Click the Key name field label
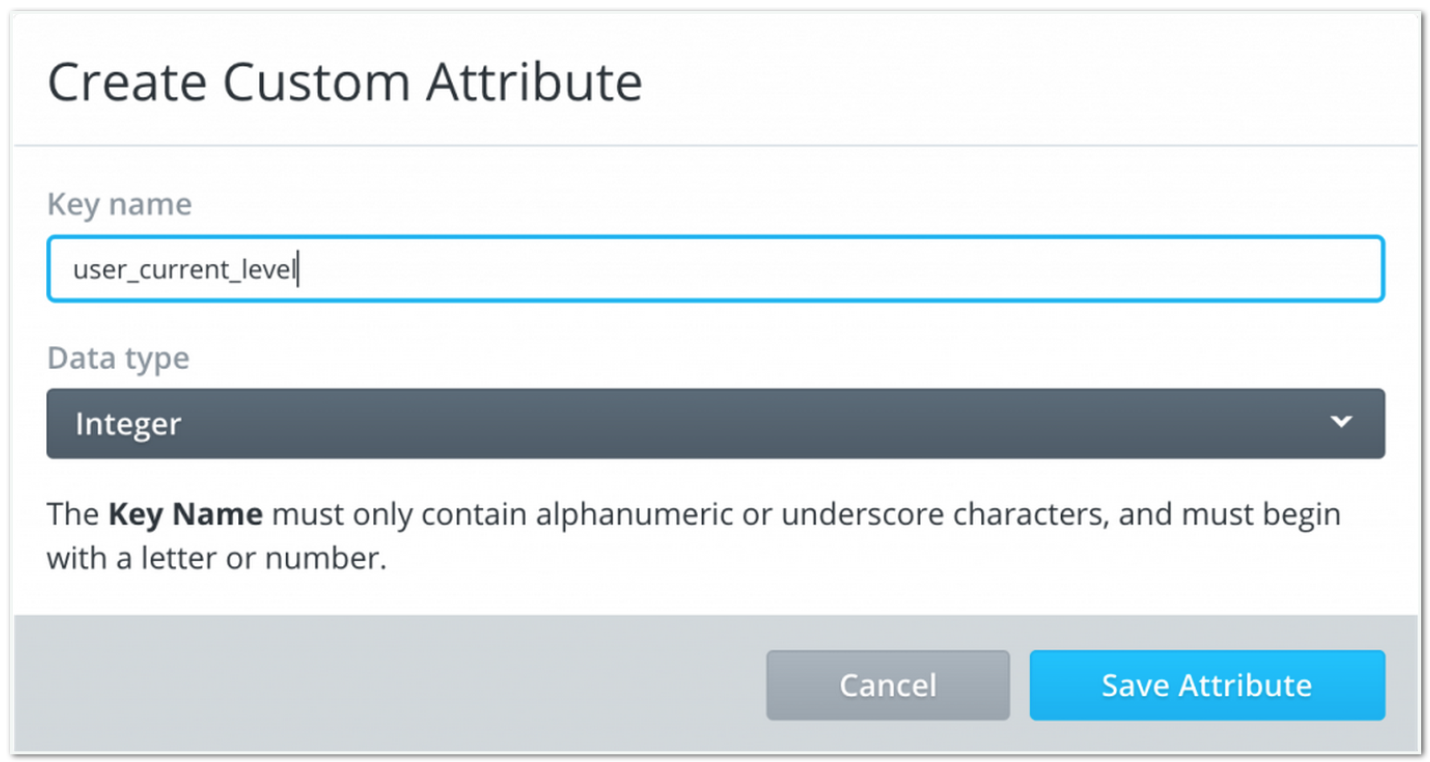Screen dimensions: 1430x762 (x=119, y=204)
